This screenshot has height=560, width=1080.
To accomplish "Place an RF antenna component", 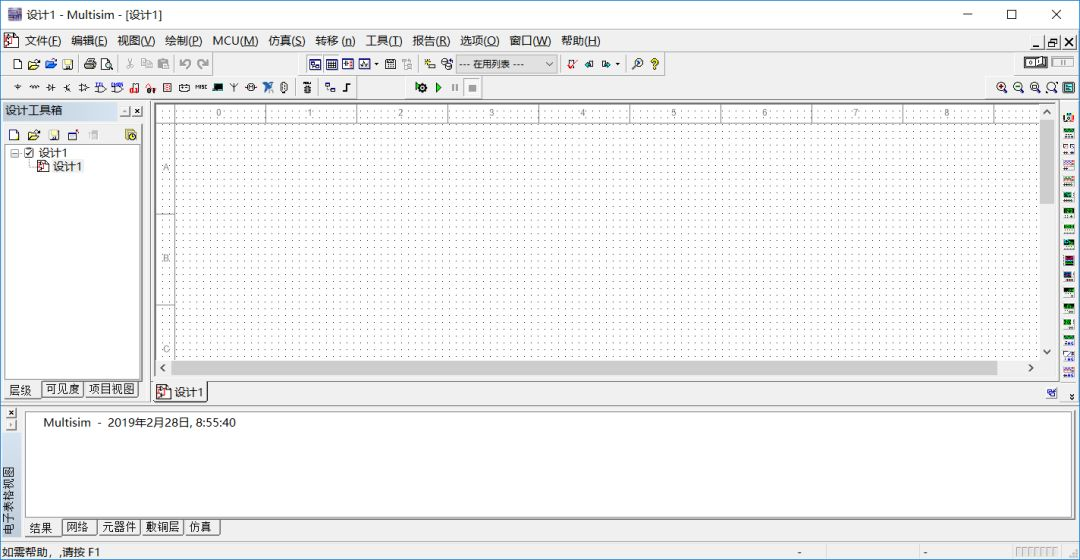I will [x=234, y=87].
